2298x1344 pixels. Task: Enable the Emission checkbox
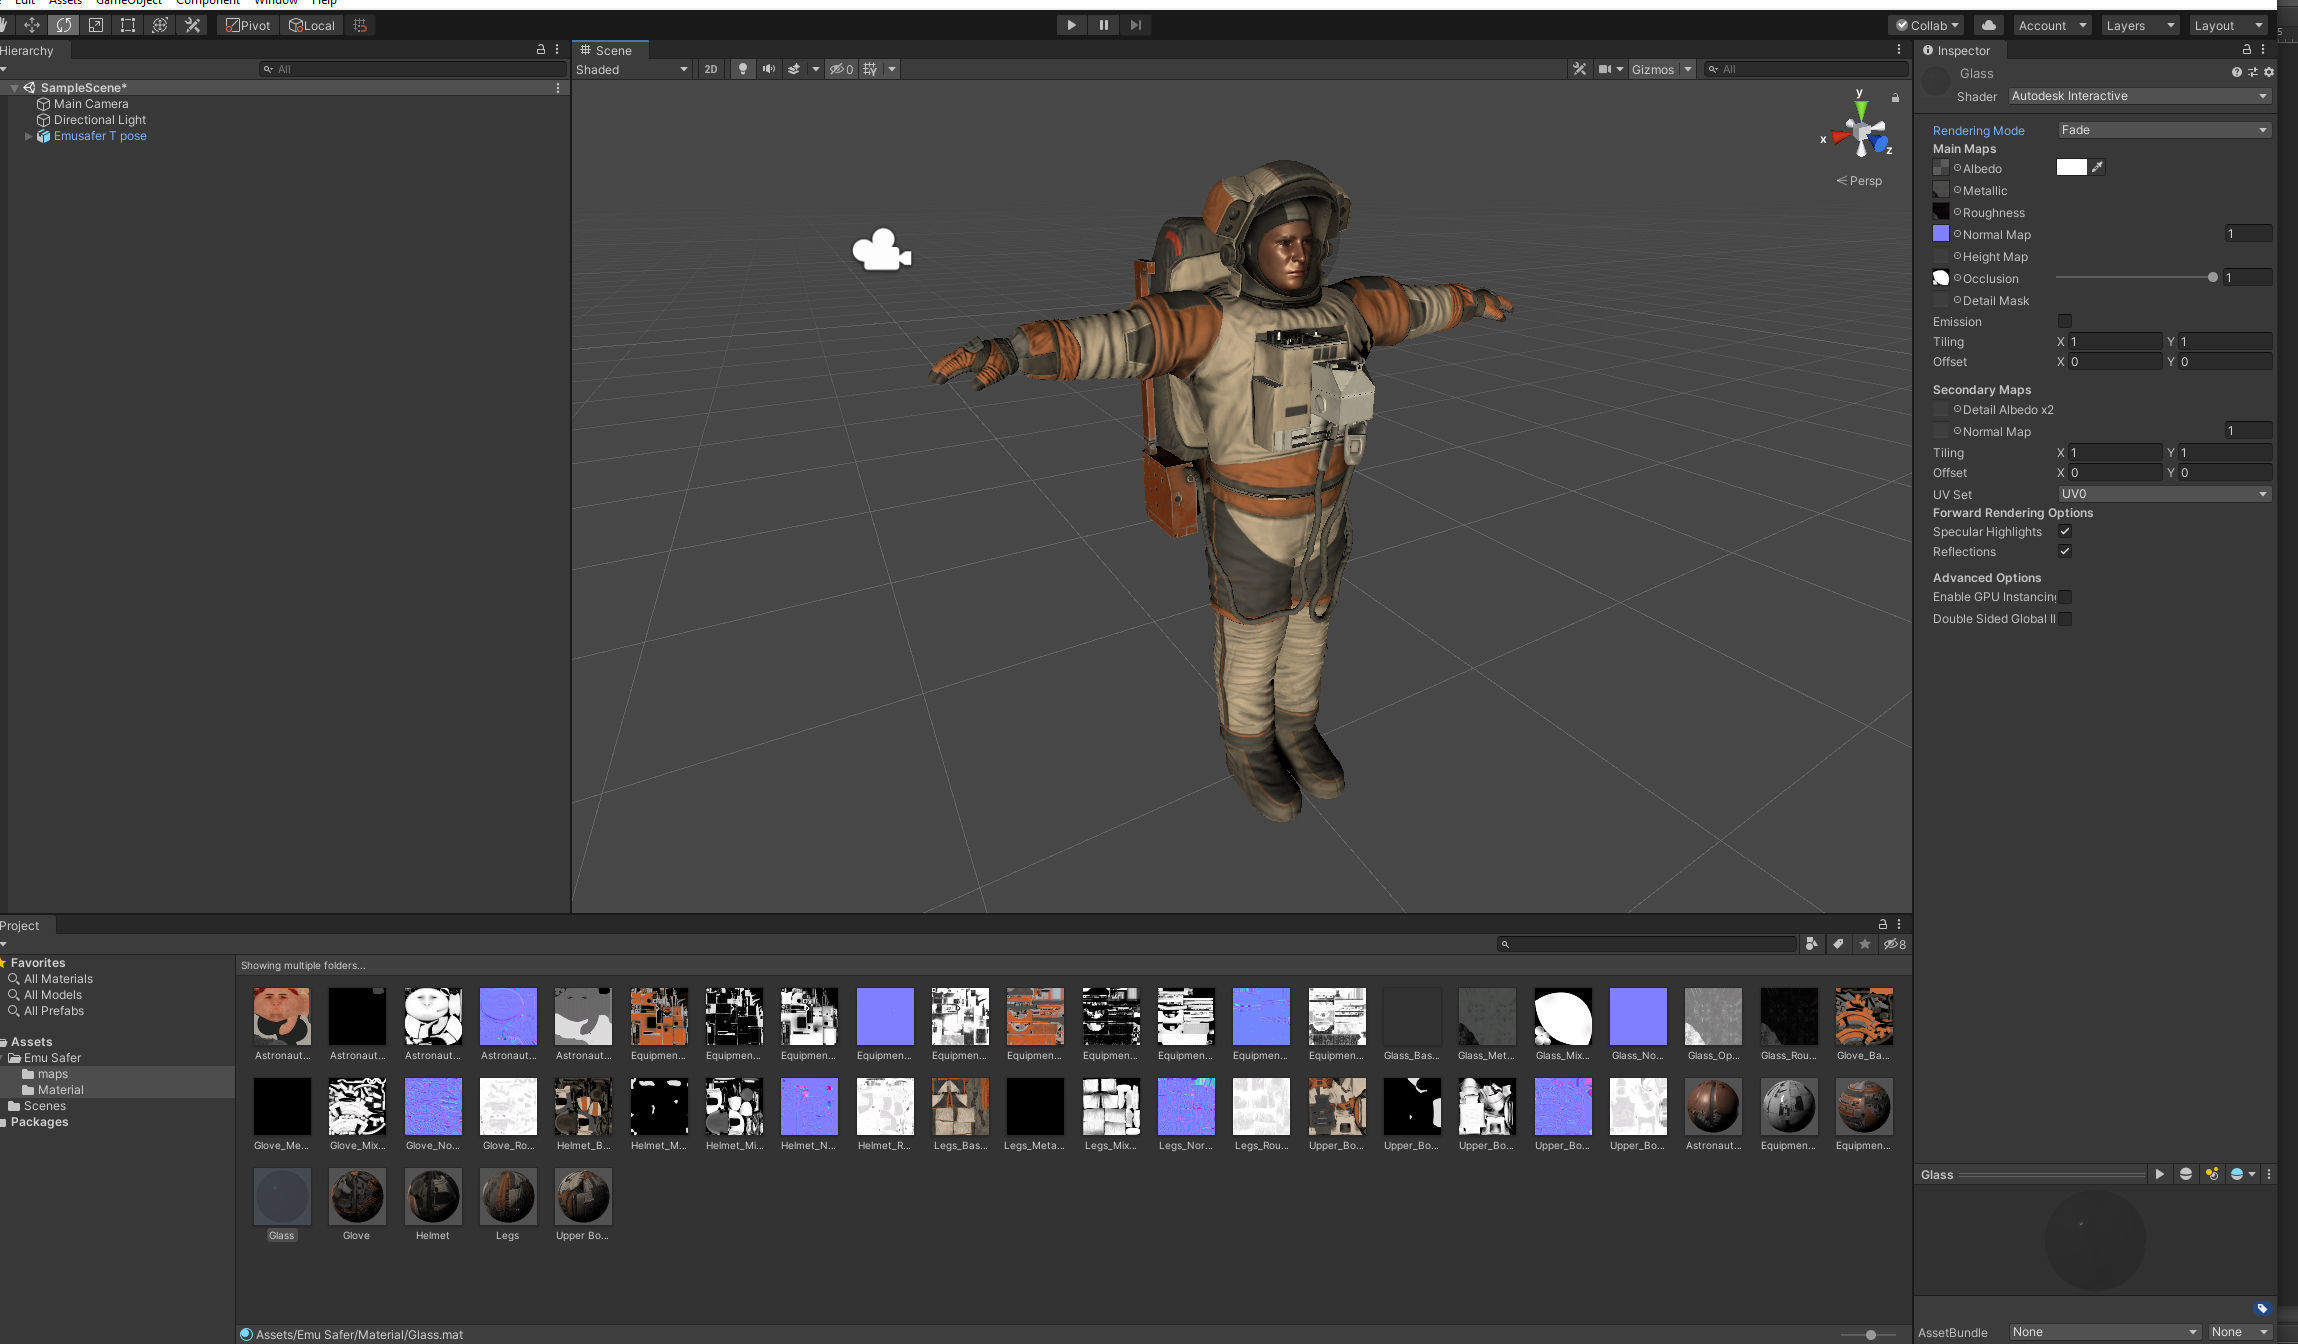(2064, 321)
